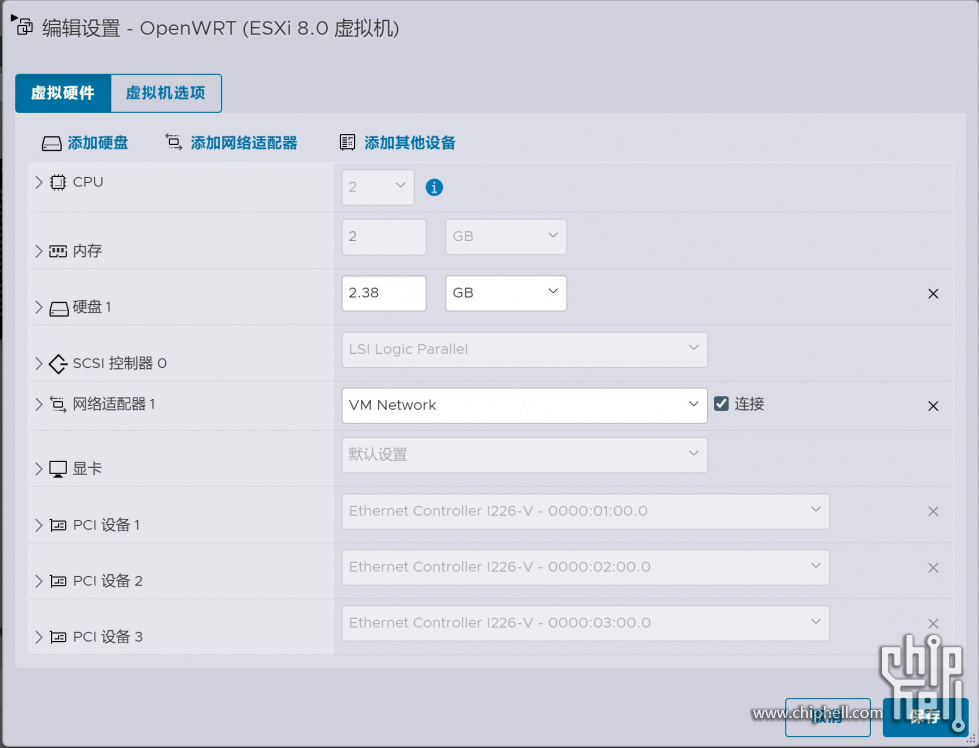The image size is (979, 748).
Task: Open the LSI Logic Parallel dropdown
Action: 524,350
